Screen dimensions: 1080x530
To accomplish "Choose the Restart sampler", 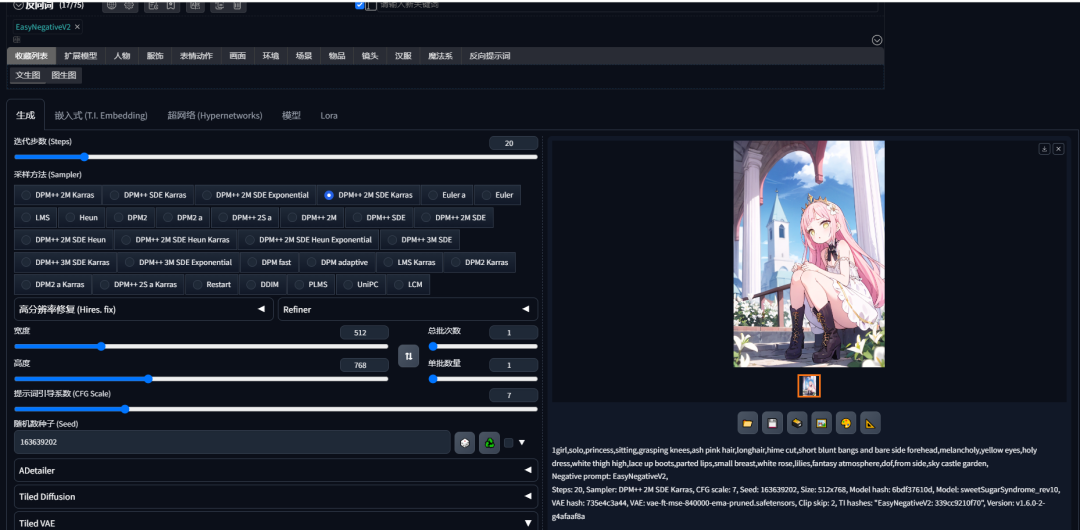I will (x=212, y=284).
